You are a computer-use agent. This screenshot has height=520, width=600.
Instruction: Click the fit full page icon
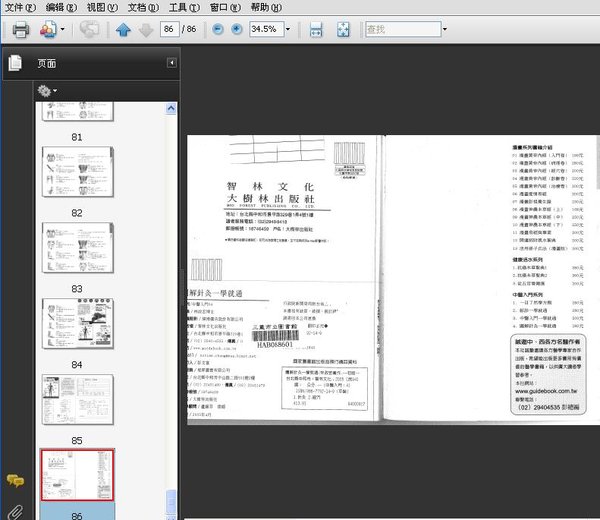tap(344, 30)
